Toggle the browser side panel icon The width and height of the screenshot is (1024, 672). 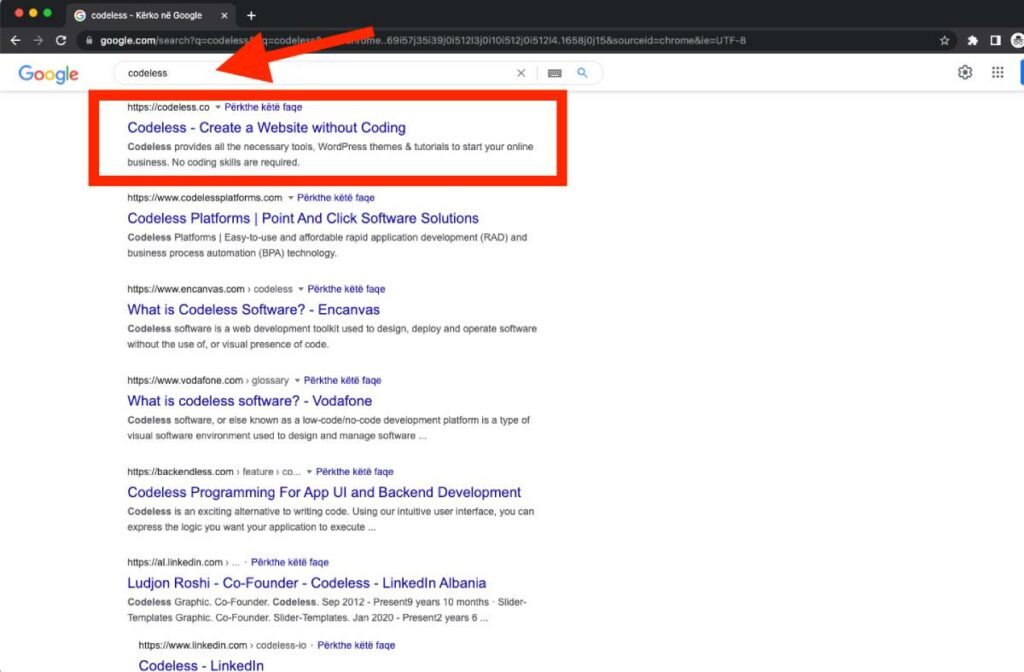tap(995, 40)
